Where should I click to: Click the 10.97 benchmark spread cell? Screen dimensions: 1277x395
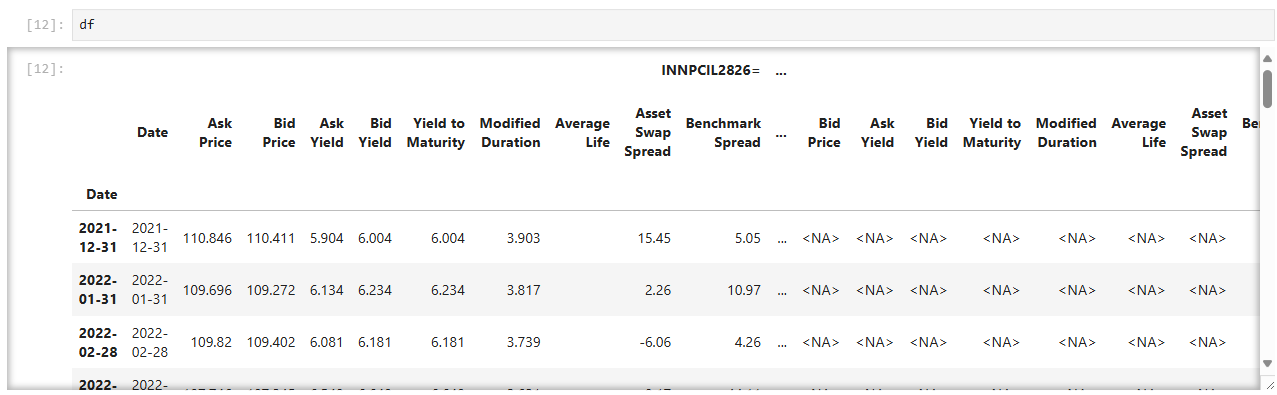pos(742,290)
